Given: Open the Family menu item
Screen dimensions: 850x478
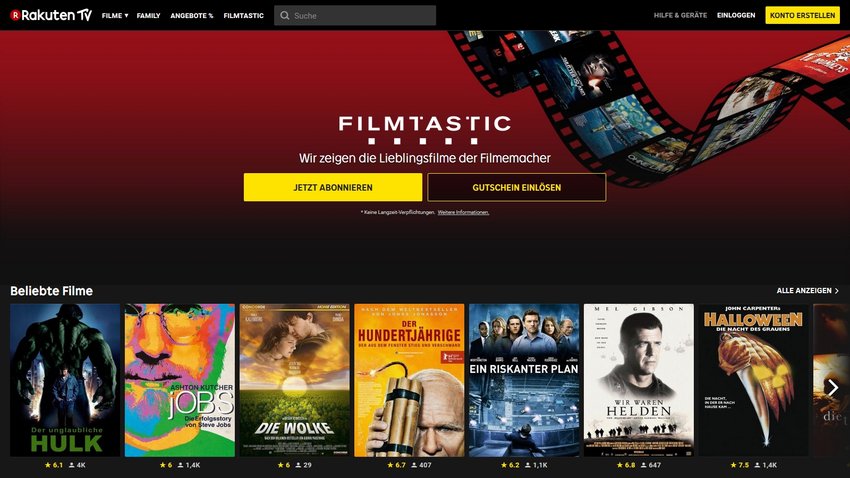Looking at the screenshot, I should click(148, 16).
